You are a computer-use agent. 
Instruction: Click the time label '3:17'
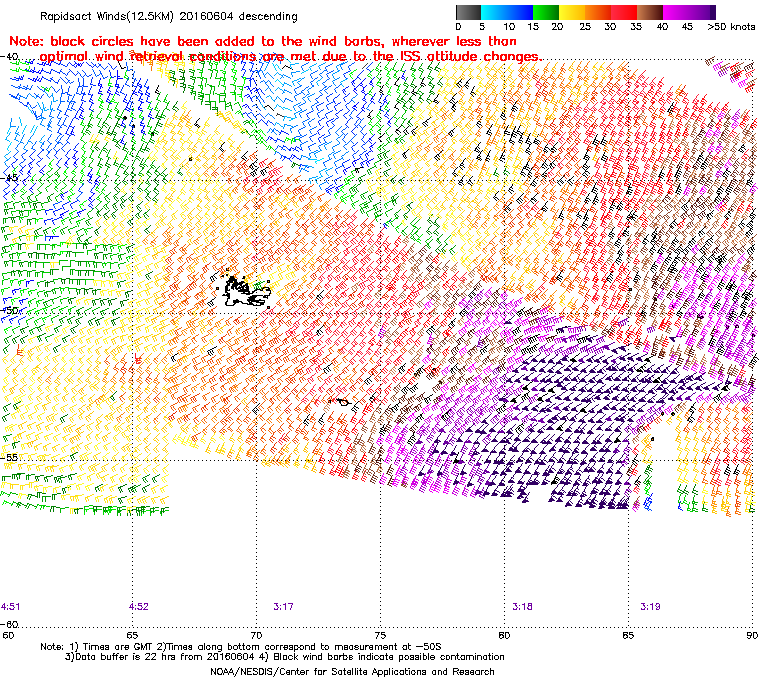tap(283, 607)
